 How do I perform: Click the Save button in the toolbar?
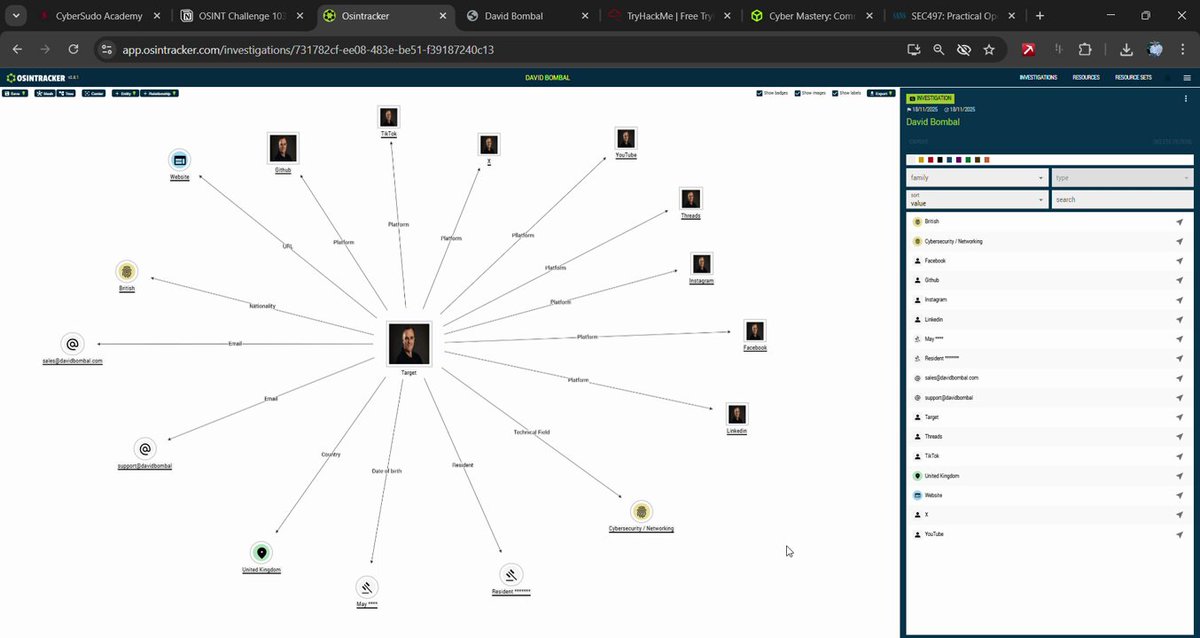(x=15, y=93)
